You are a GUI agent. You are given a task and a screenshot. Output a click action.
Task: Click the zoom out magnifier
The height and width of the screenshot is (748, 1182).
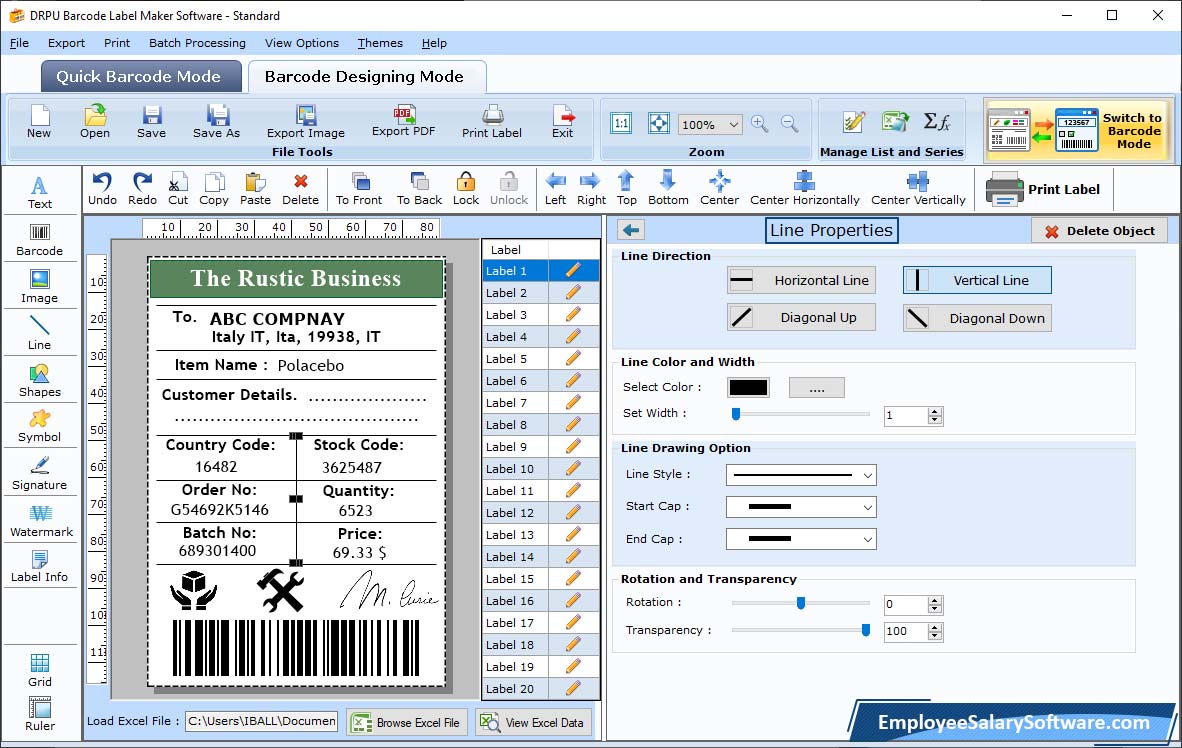click(789, 124)
